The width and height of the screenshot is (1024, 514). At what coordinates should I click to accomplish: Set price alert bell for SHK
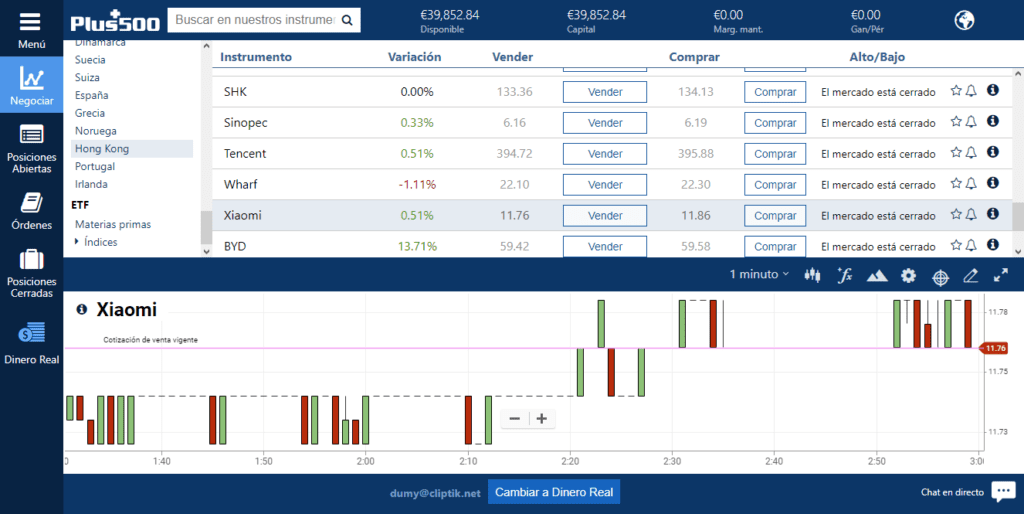971,91
